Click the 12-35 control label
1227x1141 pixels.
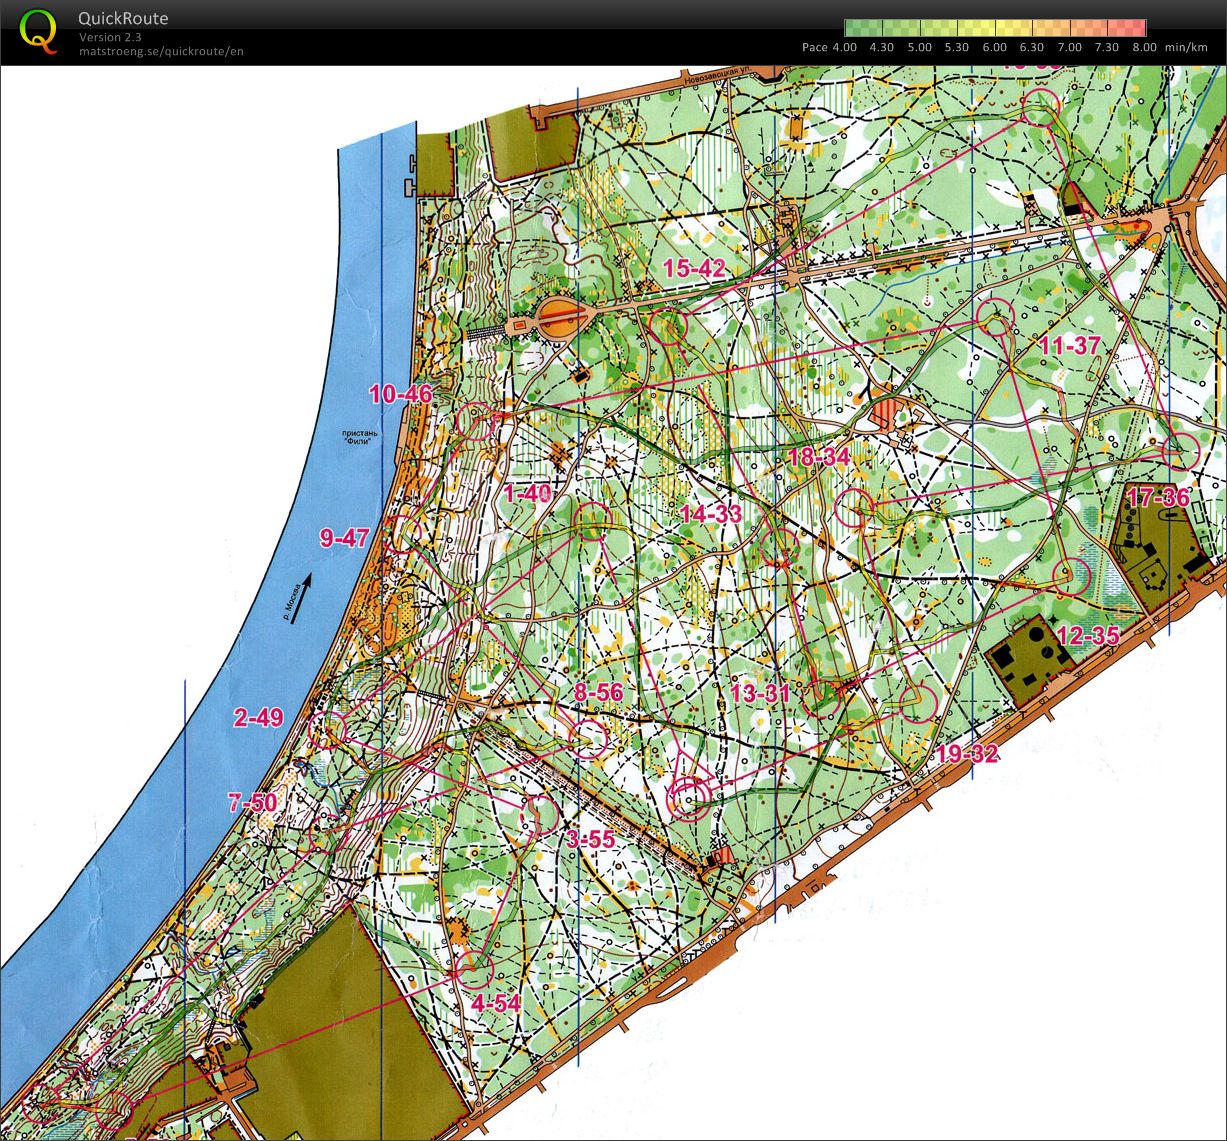coord(1087,635)
